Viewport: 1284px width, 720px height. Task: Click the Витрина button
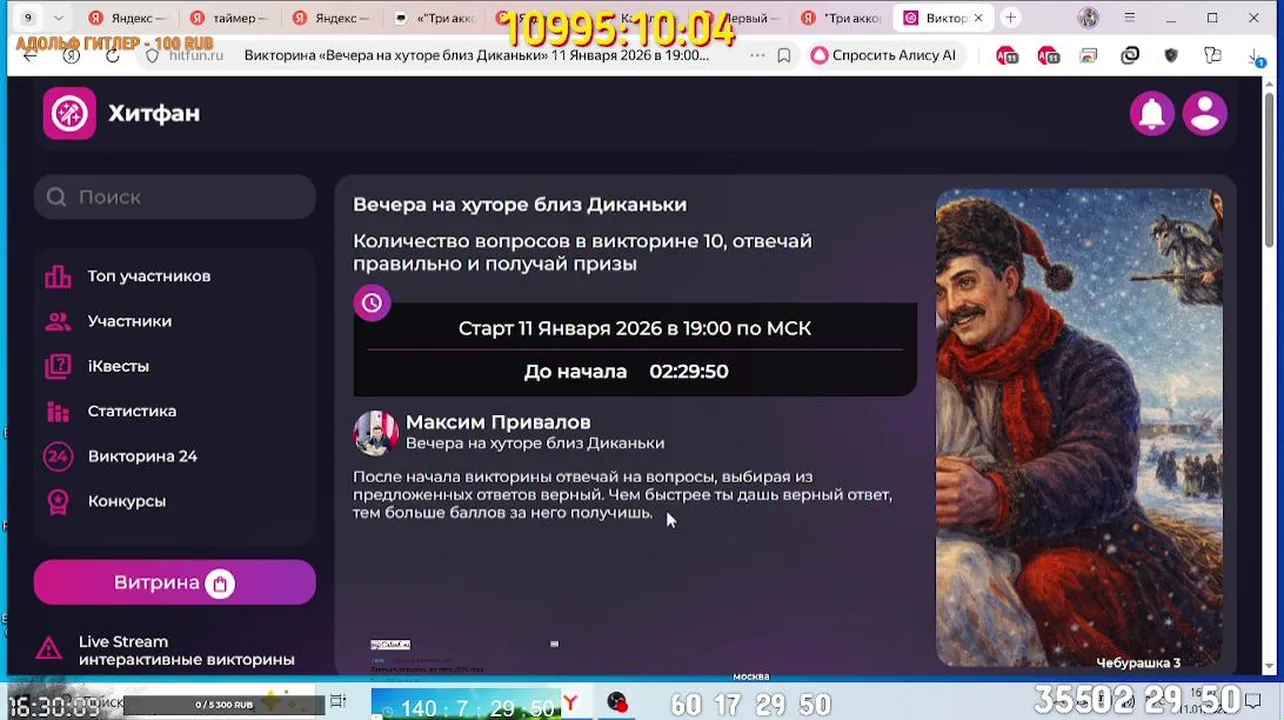coord(175,582)
